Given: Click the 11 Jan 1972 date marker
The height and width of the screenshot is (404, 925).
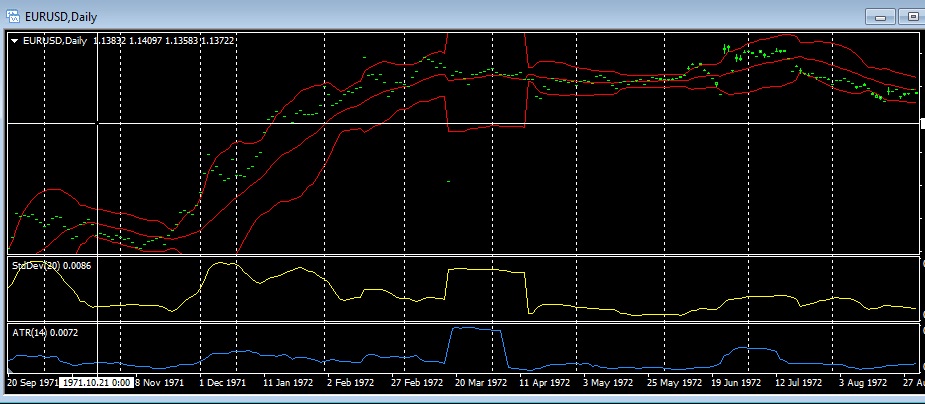Looking at the screenshot, I should (x=287, y=382).
